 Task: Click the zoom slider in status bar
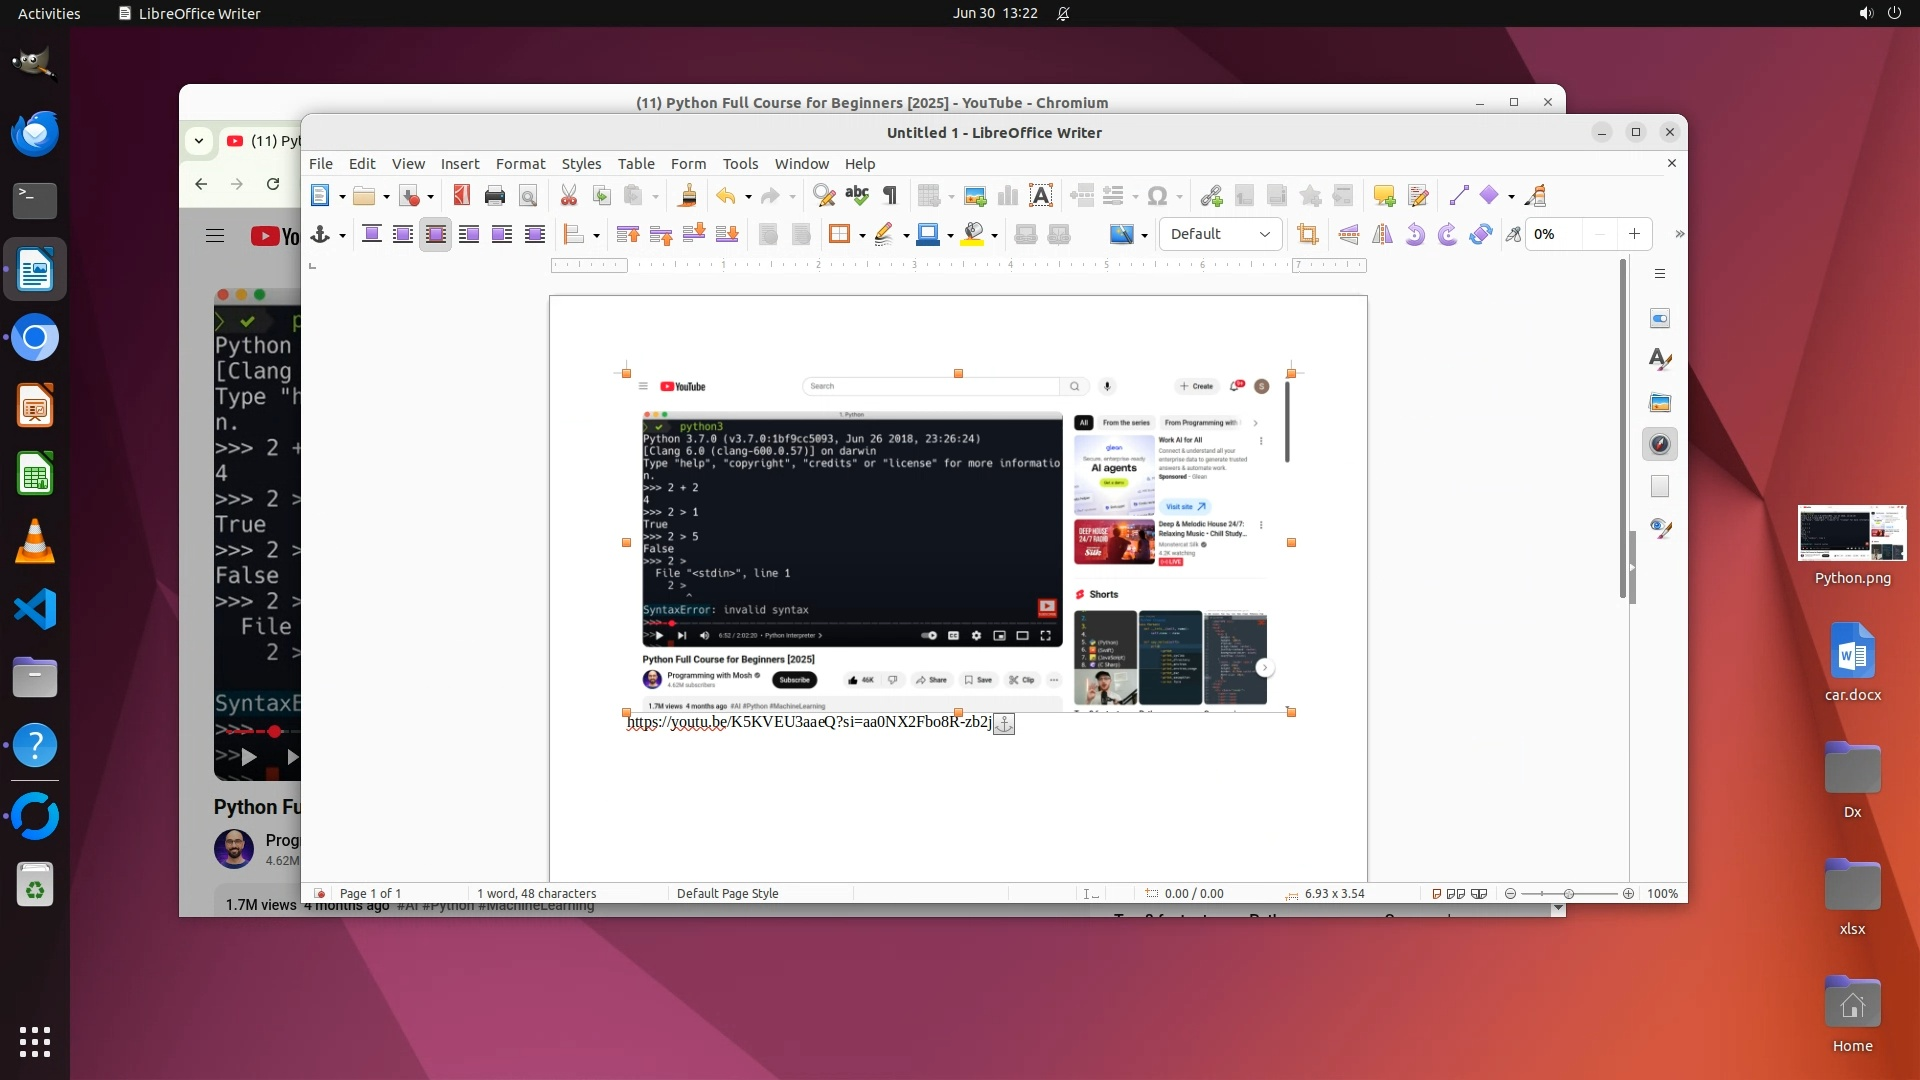coord(1568,893)
